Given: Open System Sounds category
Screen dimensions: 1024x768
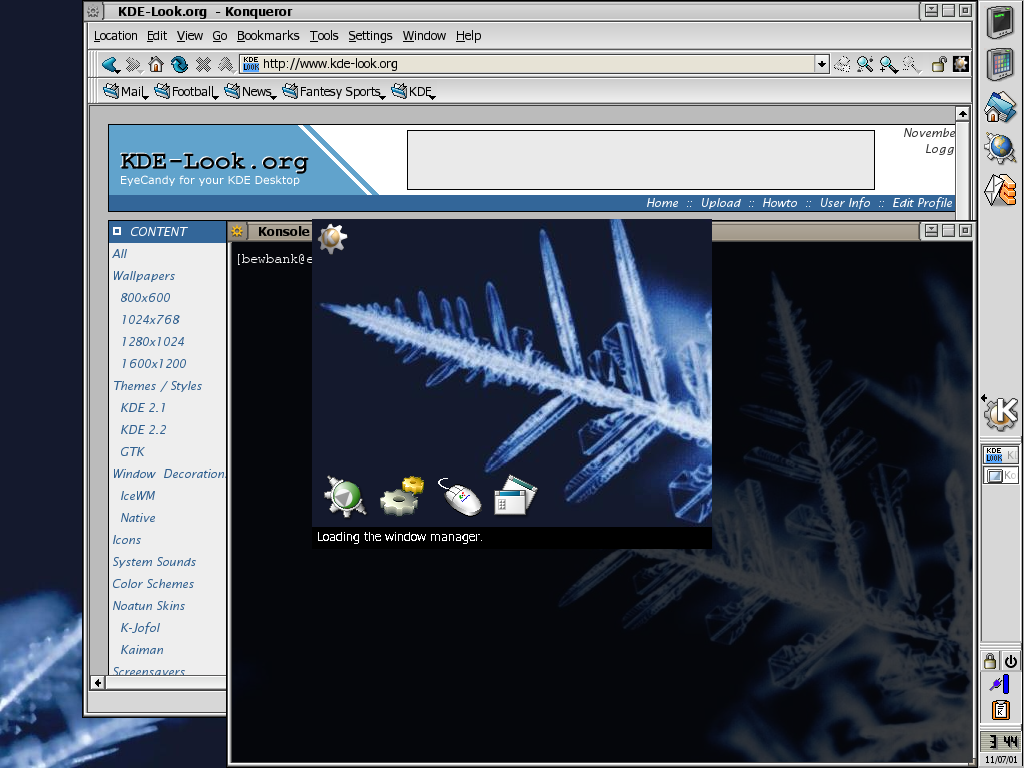Looking at the screenshot, I should pyautogui.click(x=154, y=562).
